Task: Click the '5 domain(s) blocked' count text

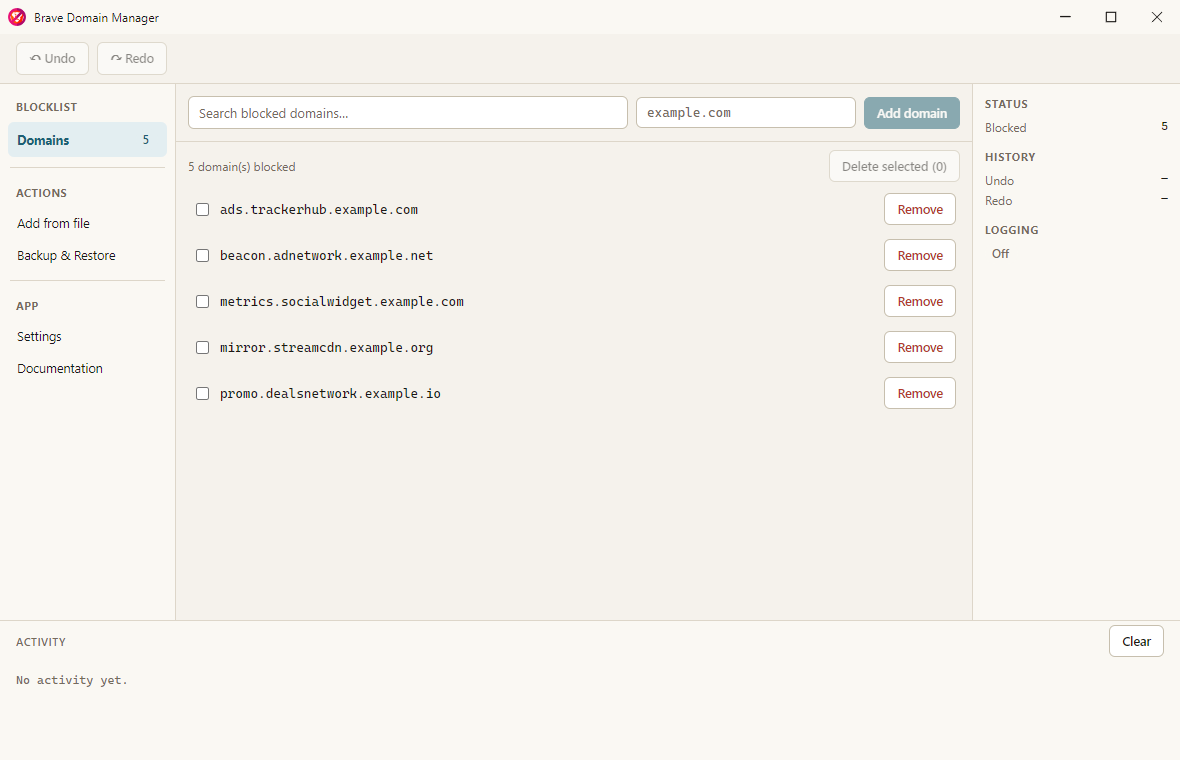Action: 242,167
